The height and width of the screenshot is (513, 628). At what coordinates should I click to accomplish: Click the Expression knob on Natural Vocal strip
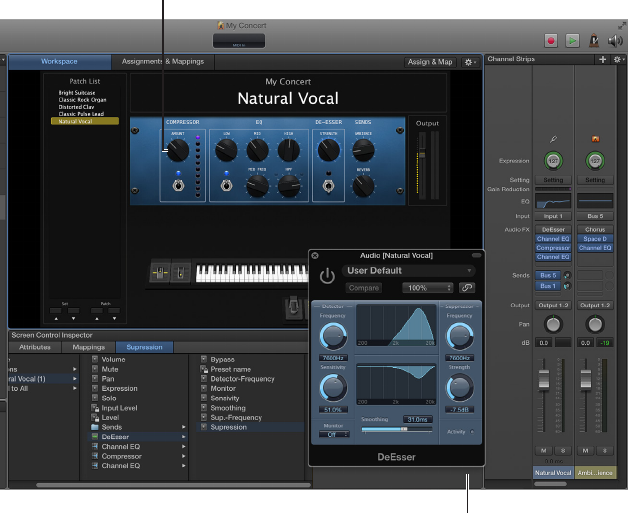(x=553, y=160)
